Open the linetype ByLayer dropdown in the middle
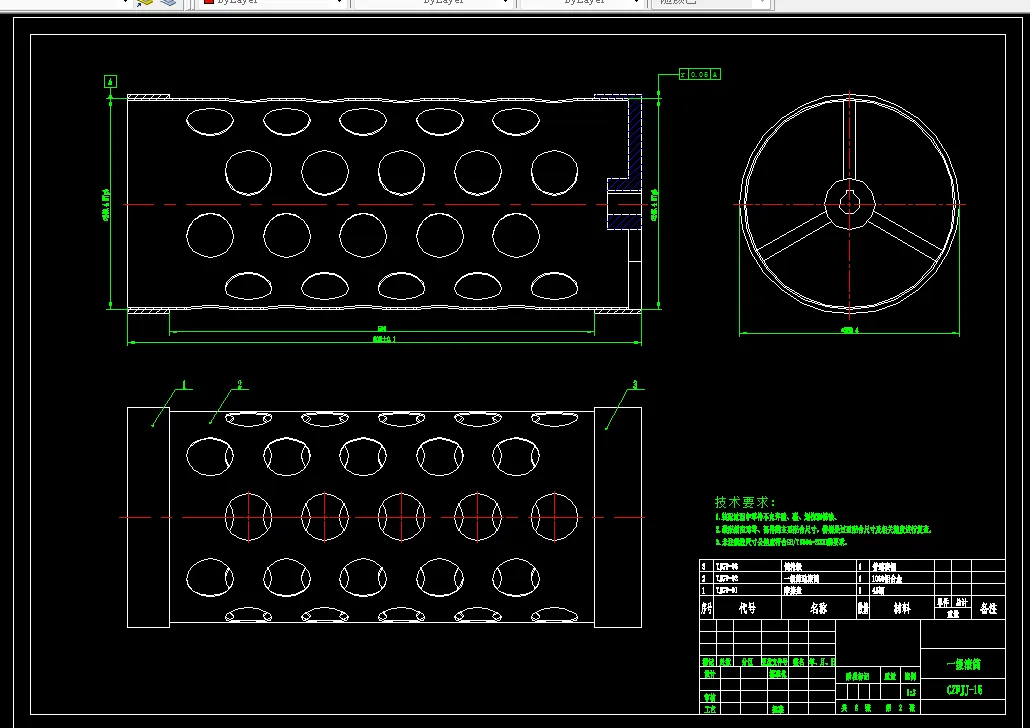Screen dimensions: 1030x728 pos(434,2)
